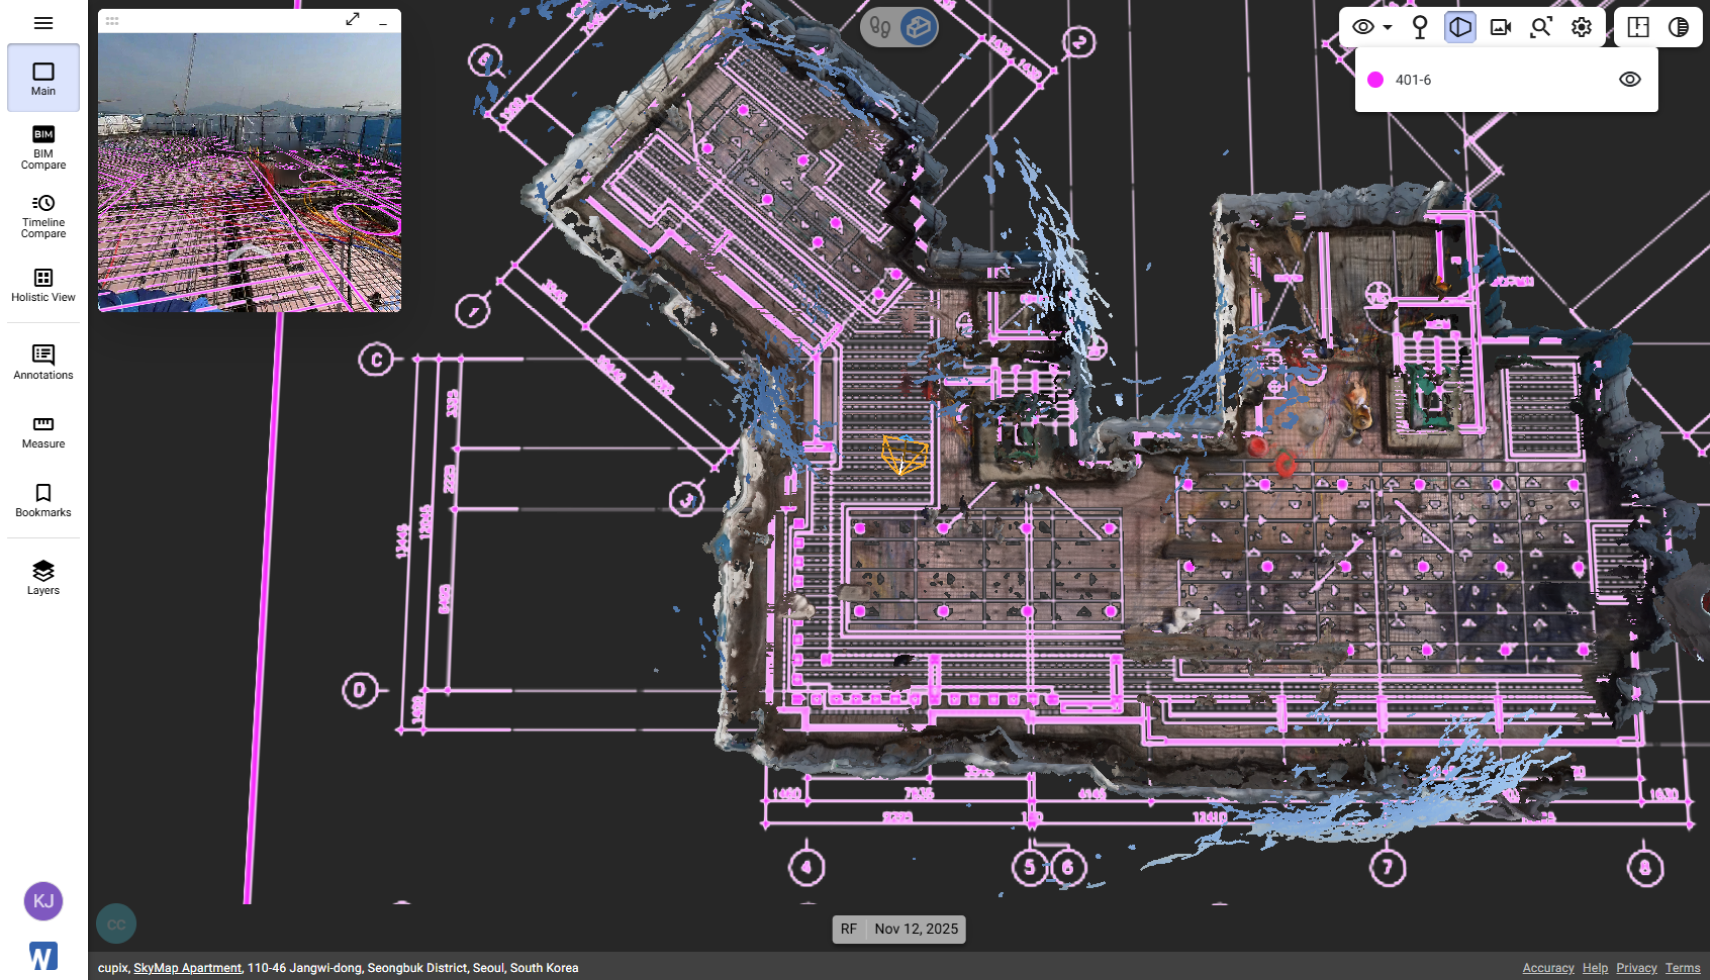Open the SkyMap Apartment link

click(187, 968)
